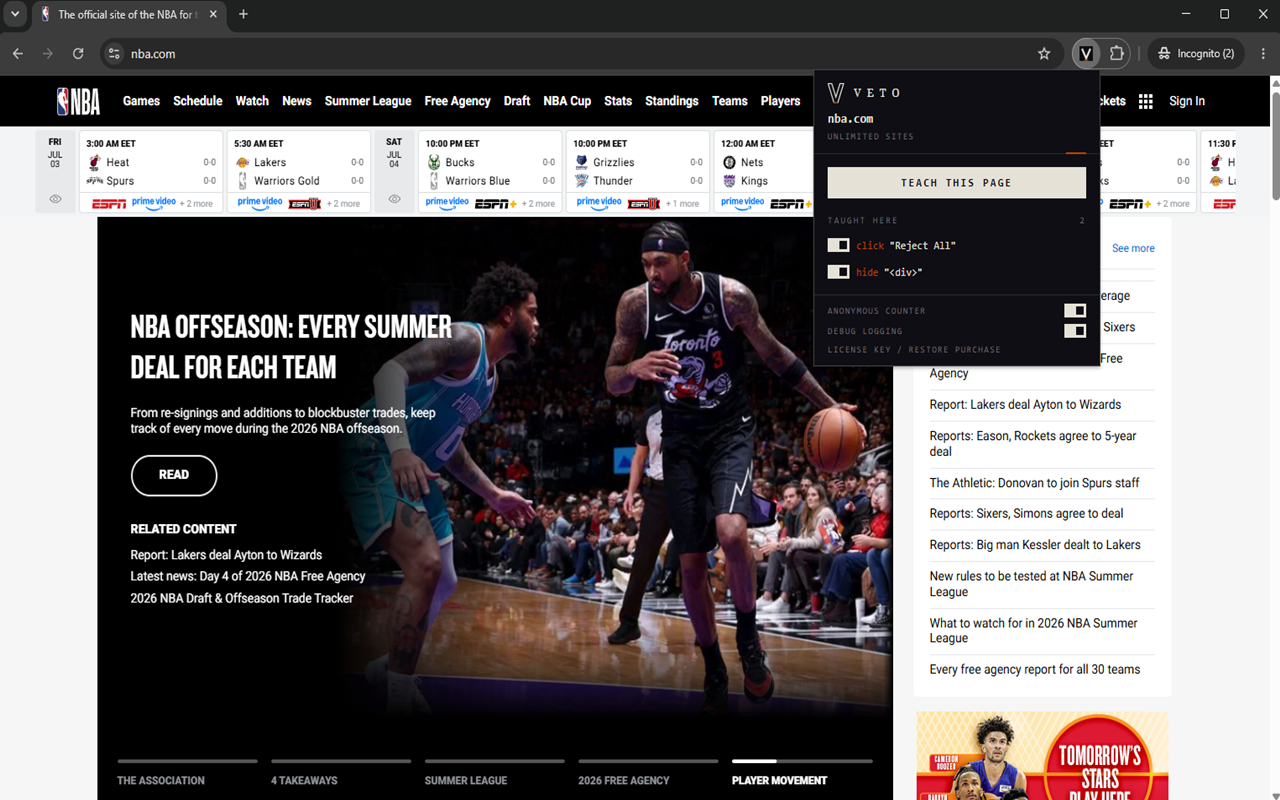Viewport: 1280px width, 800px height.
Task: Open the Players menu item
Action: 780,101
